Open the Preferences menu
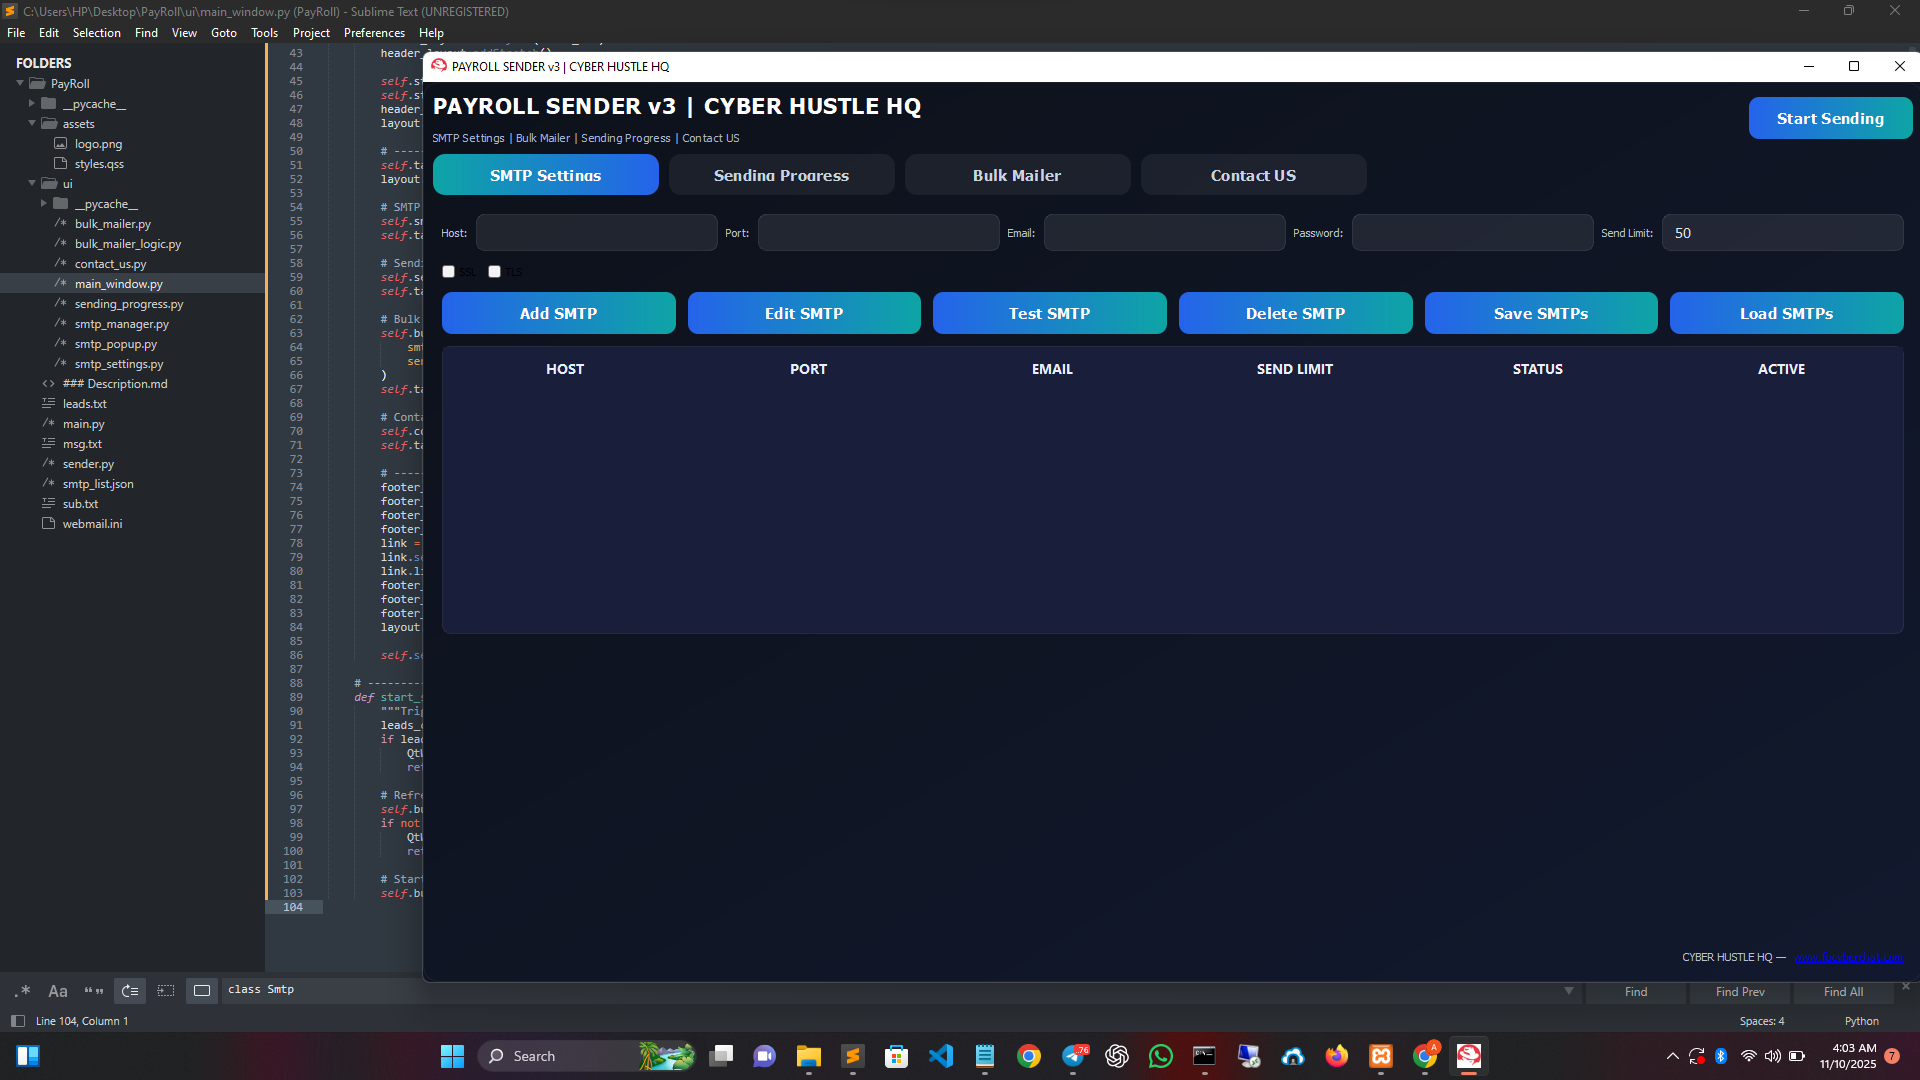 pos(374,33)
